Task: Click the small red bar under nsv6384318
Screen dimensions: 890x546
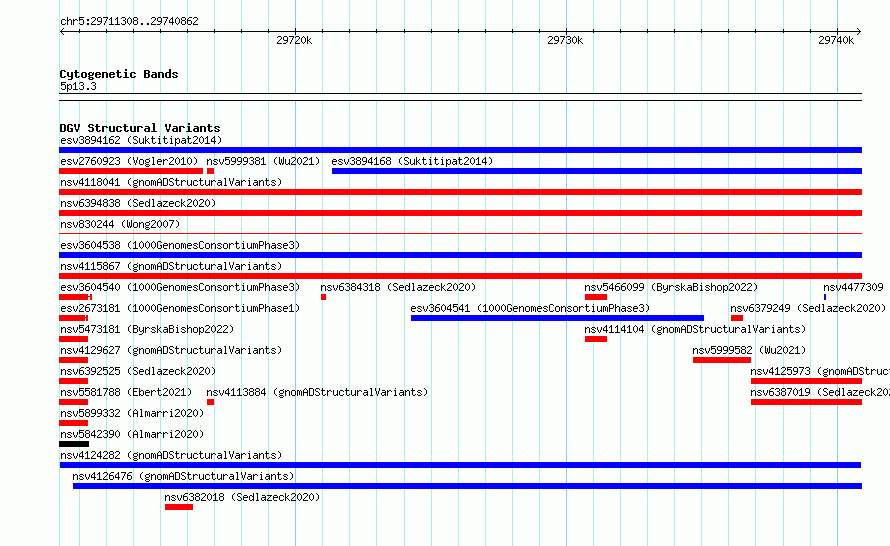Action: pos(324,297)
